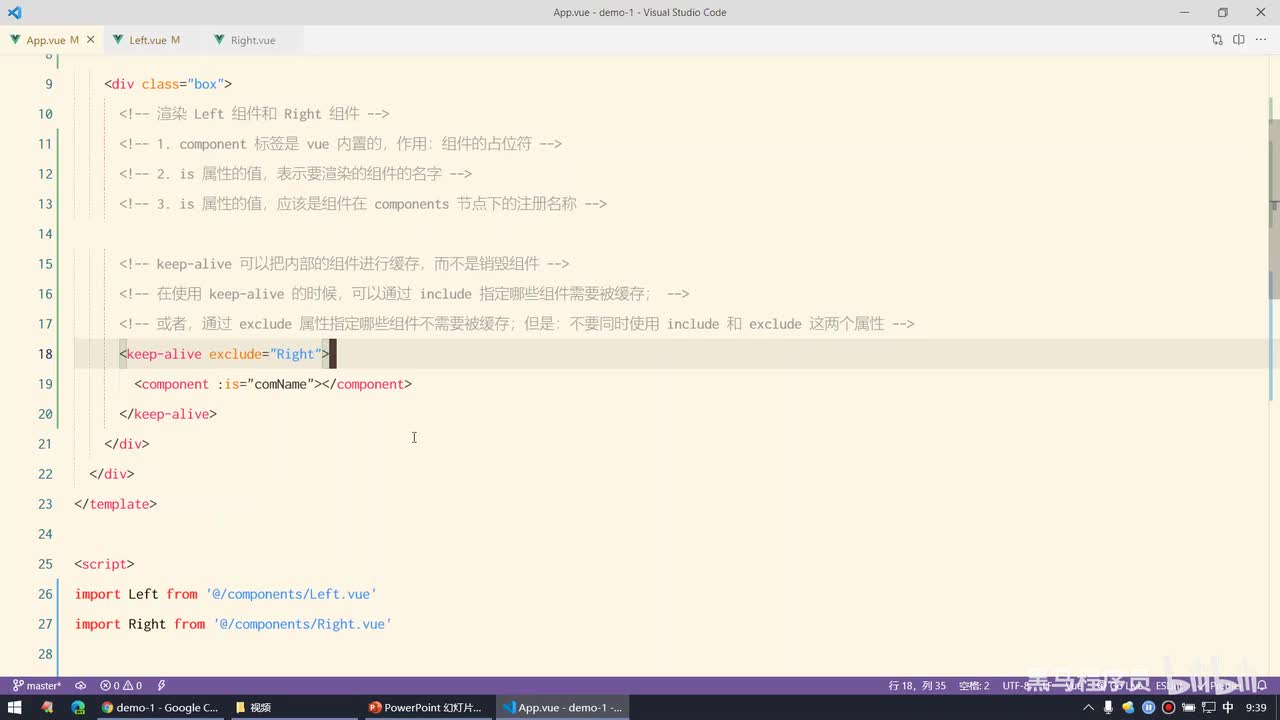The image size is (1280, 720).
Task: Click the import Left from line
Action: [226, 594]
